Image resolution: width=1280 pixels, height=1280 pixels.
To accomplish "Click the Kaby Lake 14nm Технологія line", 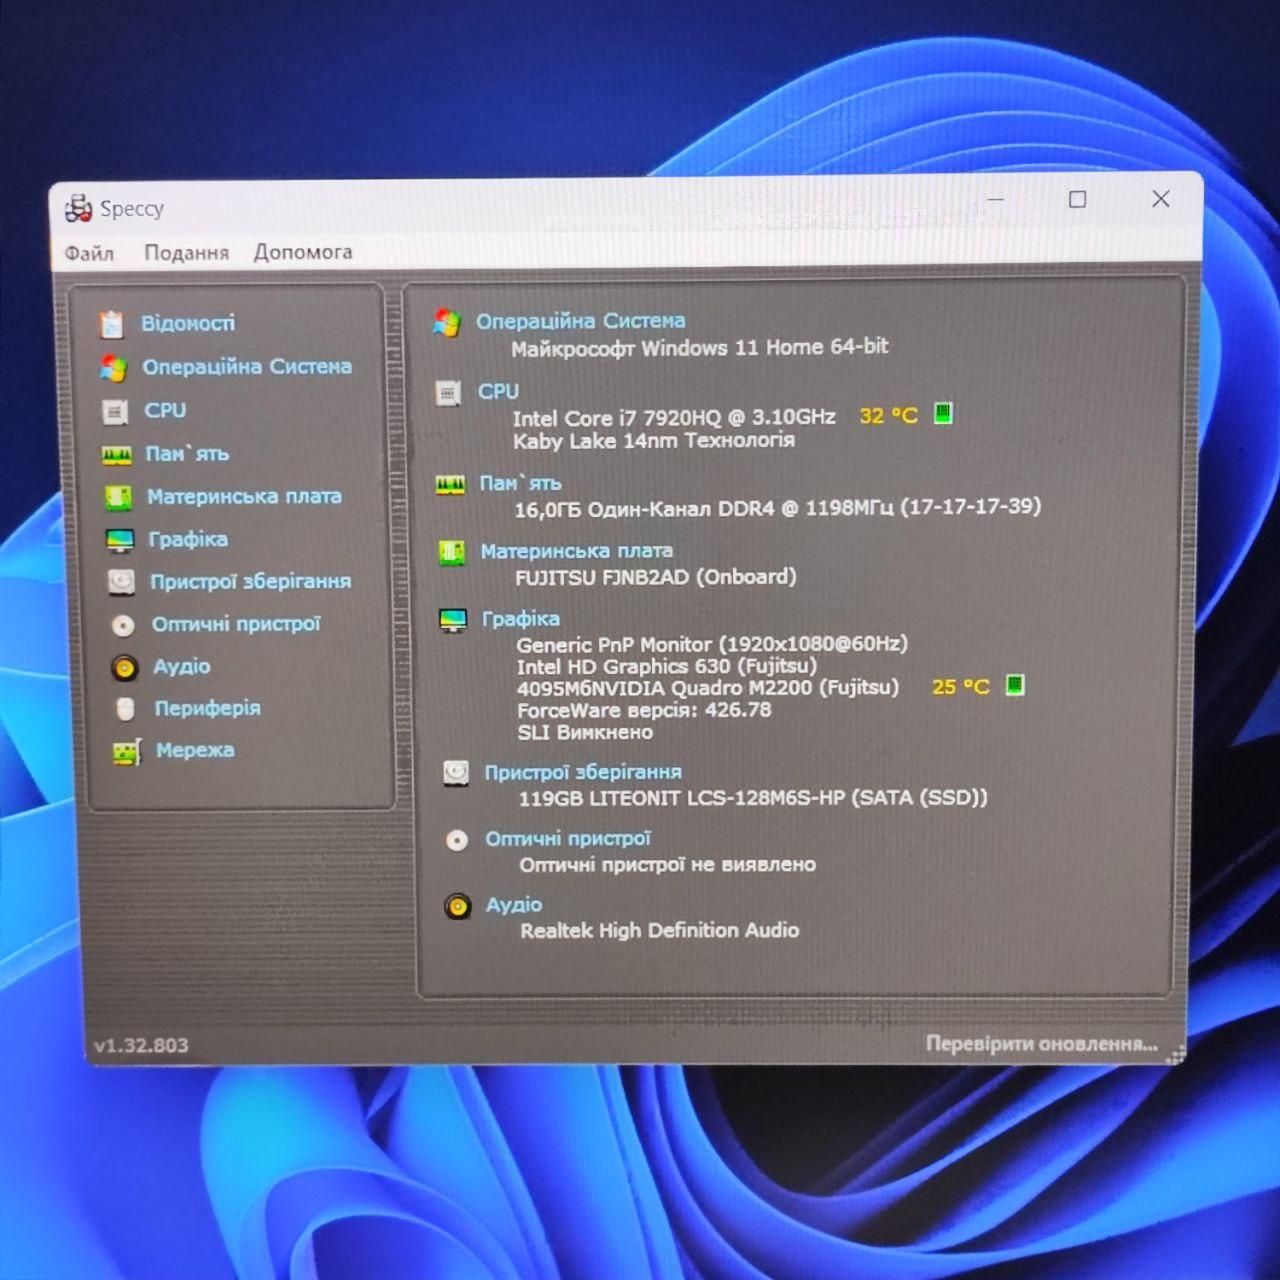I will (x=654, y=440).
